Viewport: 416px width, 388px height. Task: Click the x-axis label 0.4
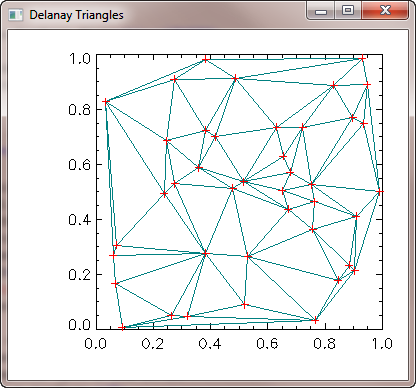coord(210,344)
